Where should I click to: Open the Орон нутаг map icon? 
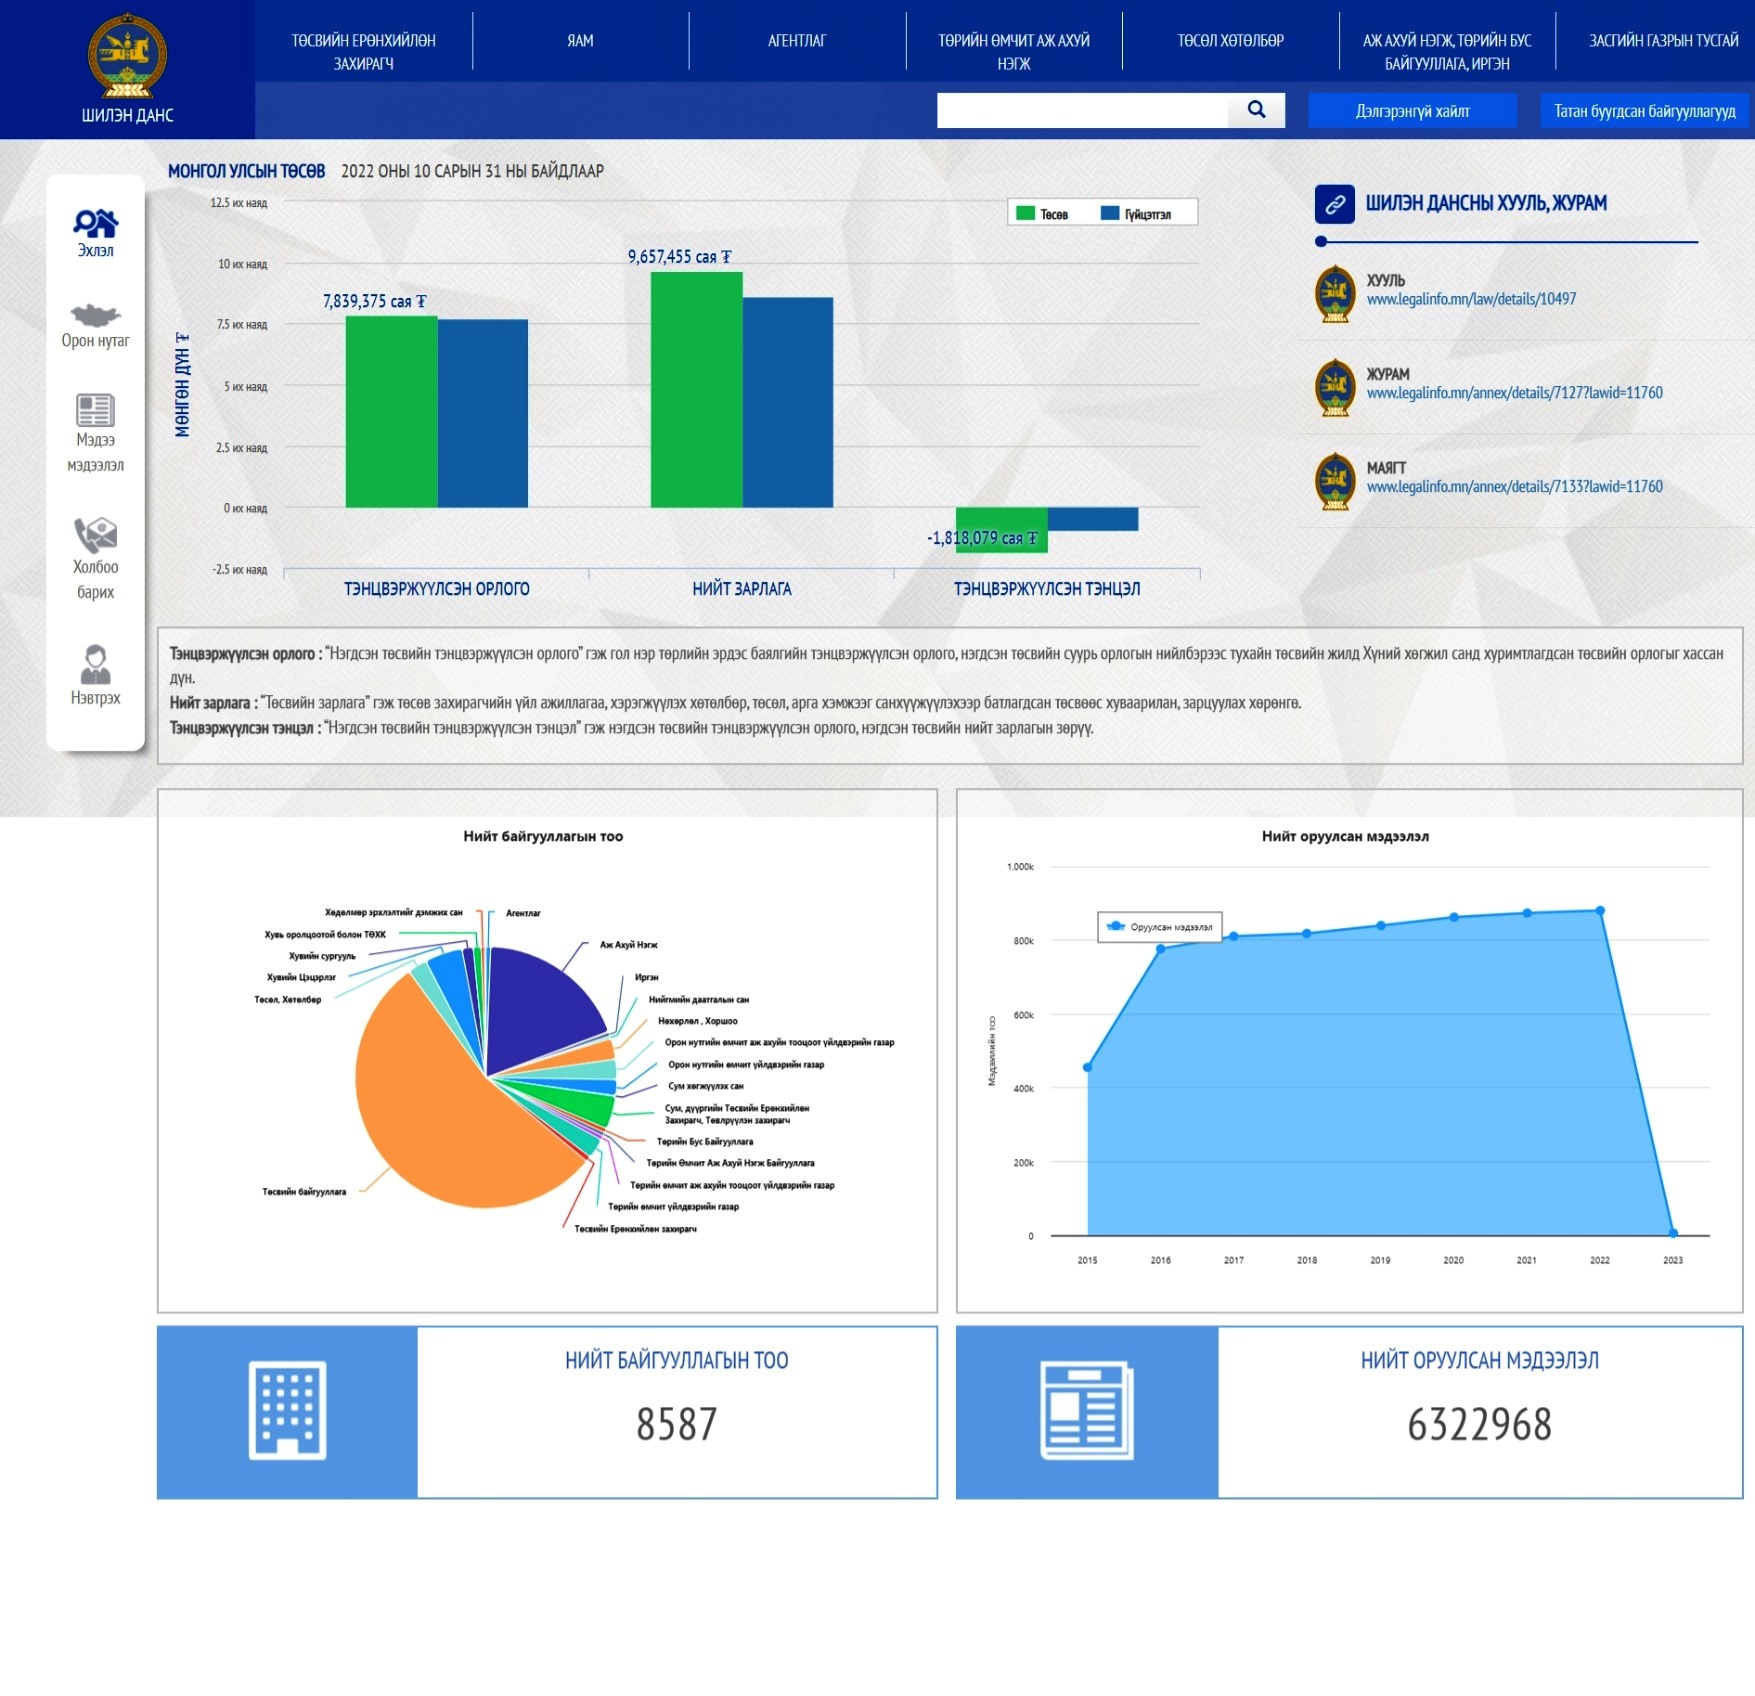click(x=95, y=316)
